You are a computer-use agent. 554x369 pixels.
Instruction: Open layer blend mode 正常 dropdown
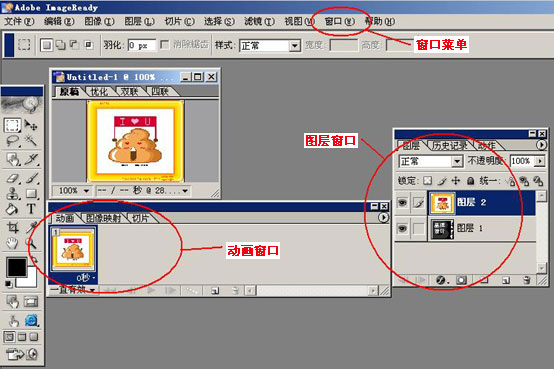[x=457, y=162]
